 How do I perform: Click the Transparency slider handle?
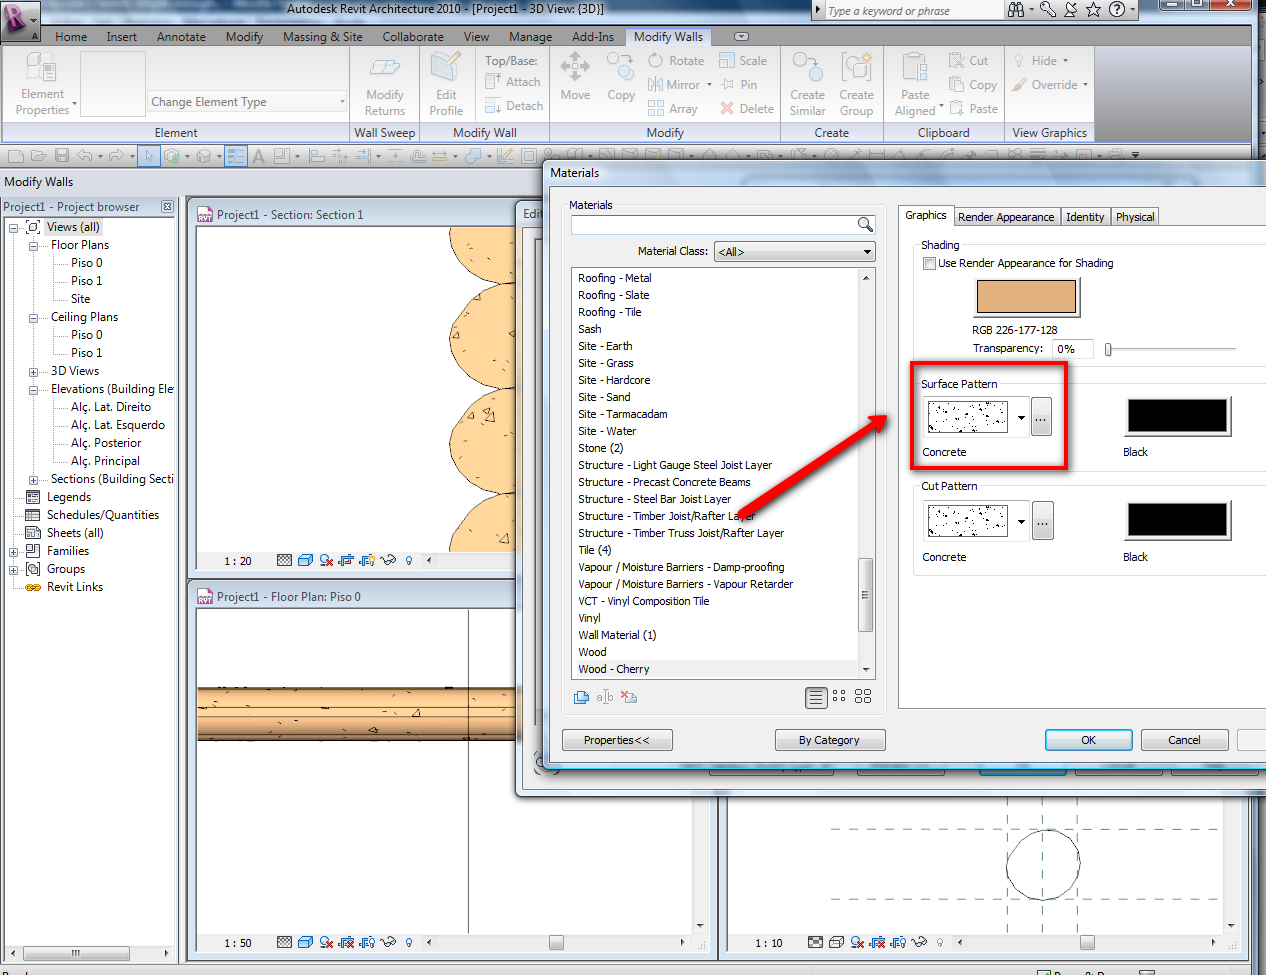[x=1108, y=349]
